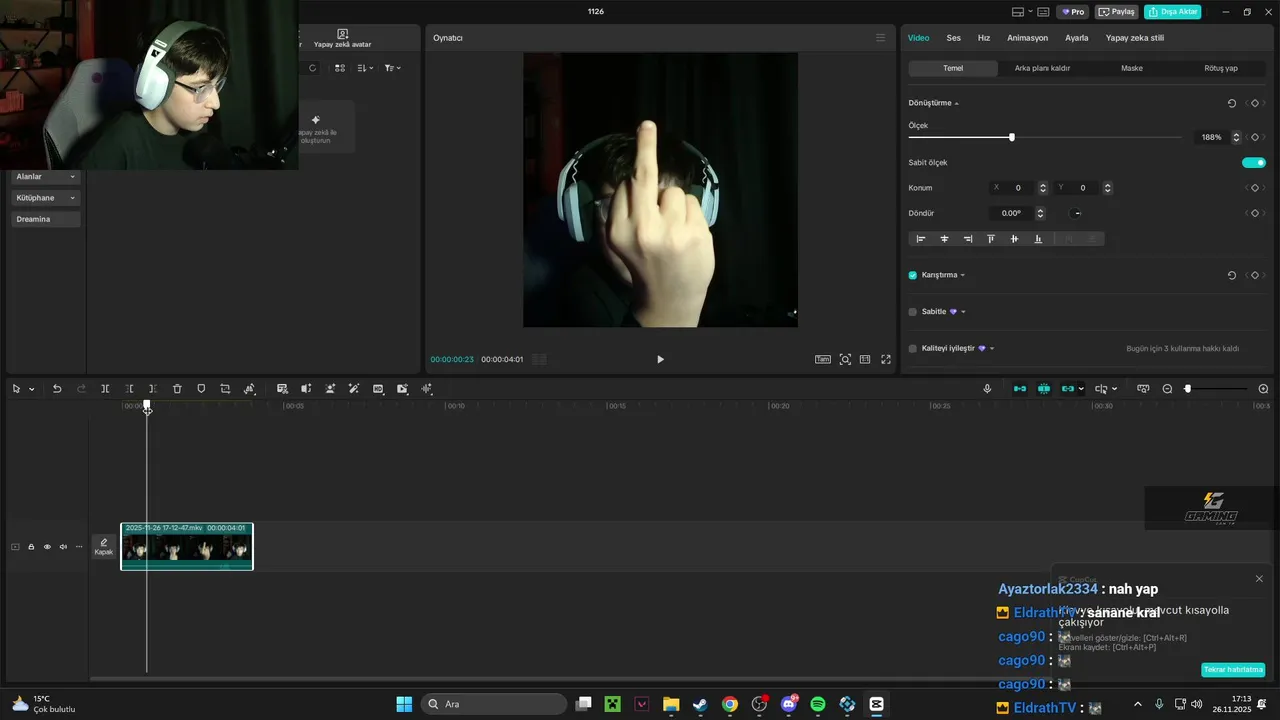Click the Dışa Aktar export button
The image size is (1280, 720).
point(1173,12)
